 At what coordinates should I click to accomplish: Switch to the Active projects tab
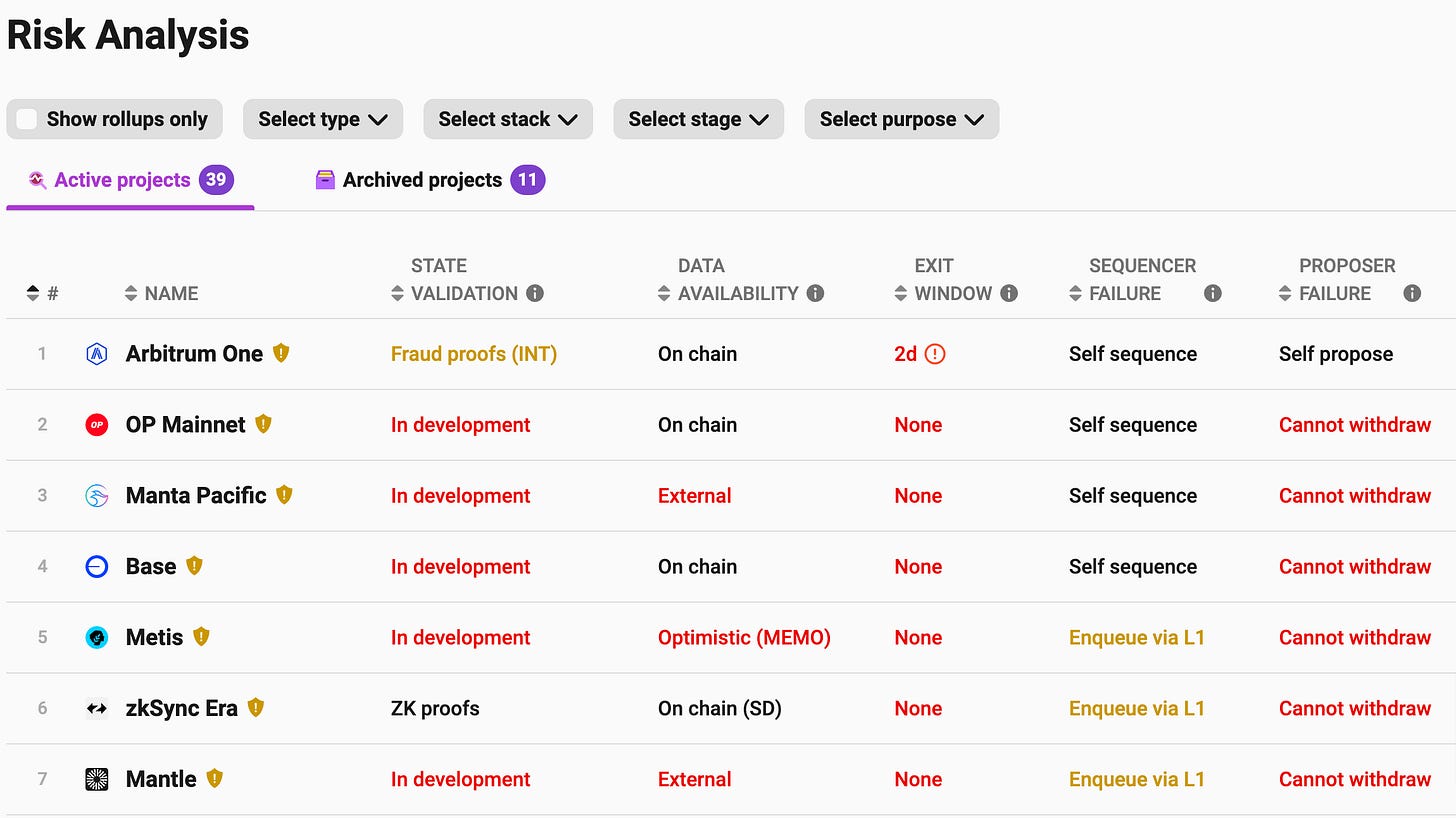coord(130,181)
